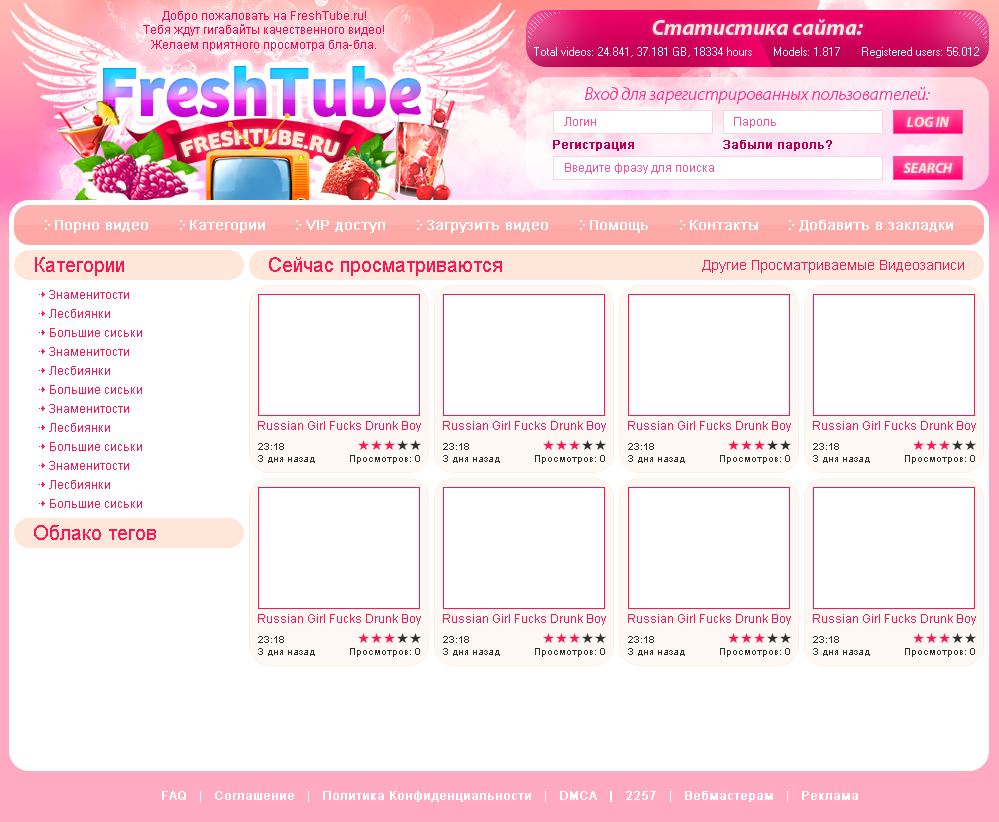Open the DMCA footer link
Image resolution: width=999 pixels, height=822 pixels.
[578, 796]
